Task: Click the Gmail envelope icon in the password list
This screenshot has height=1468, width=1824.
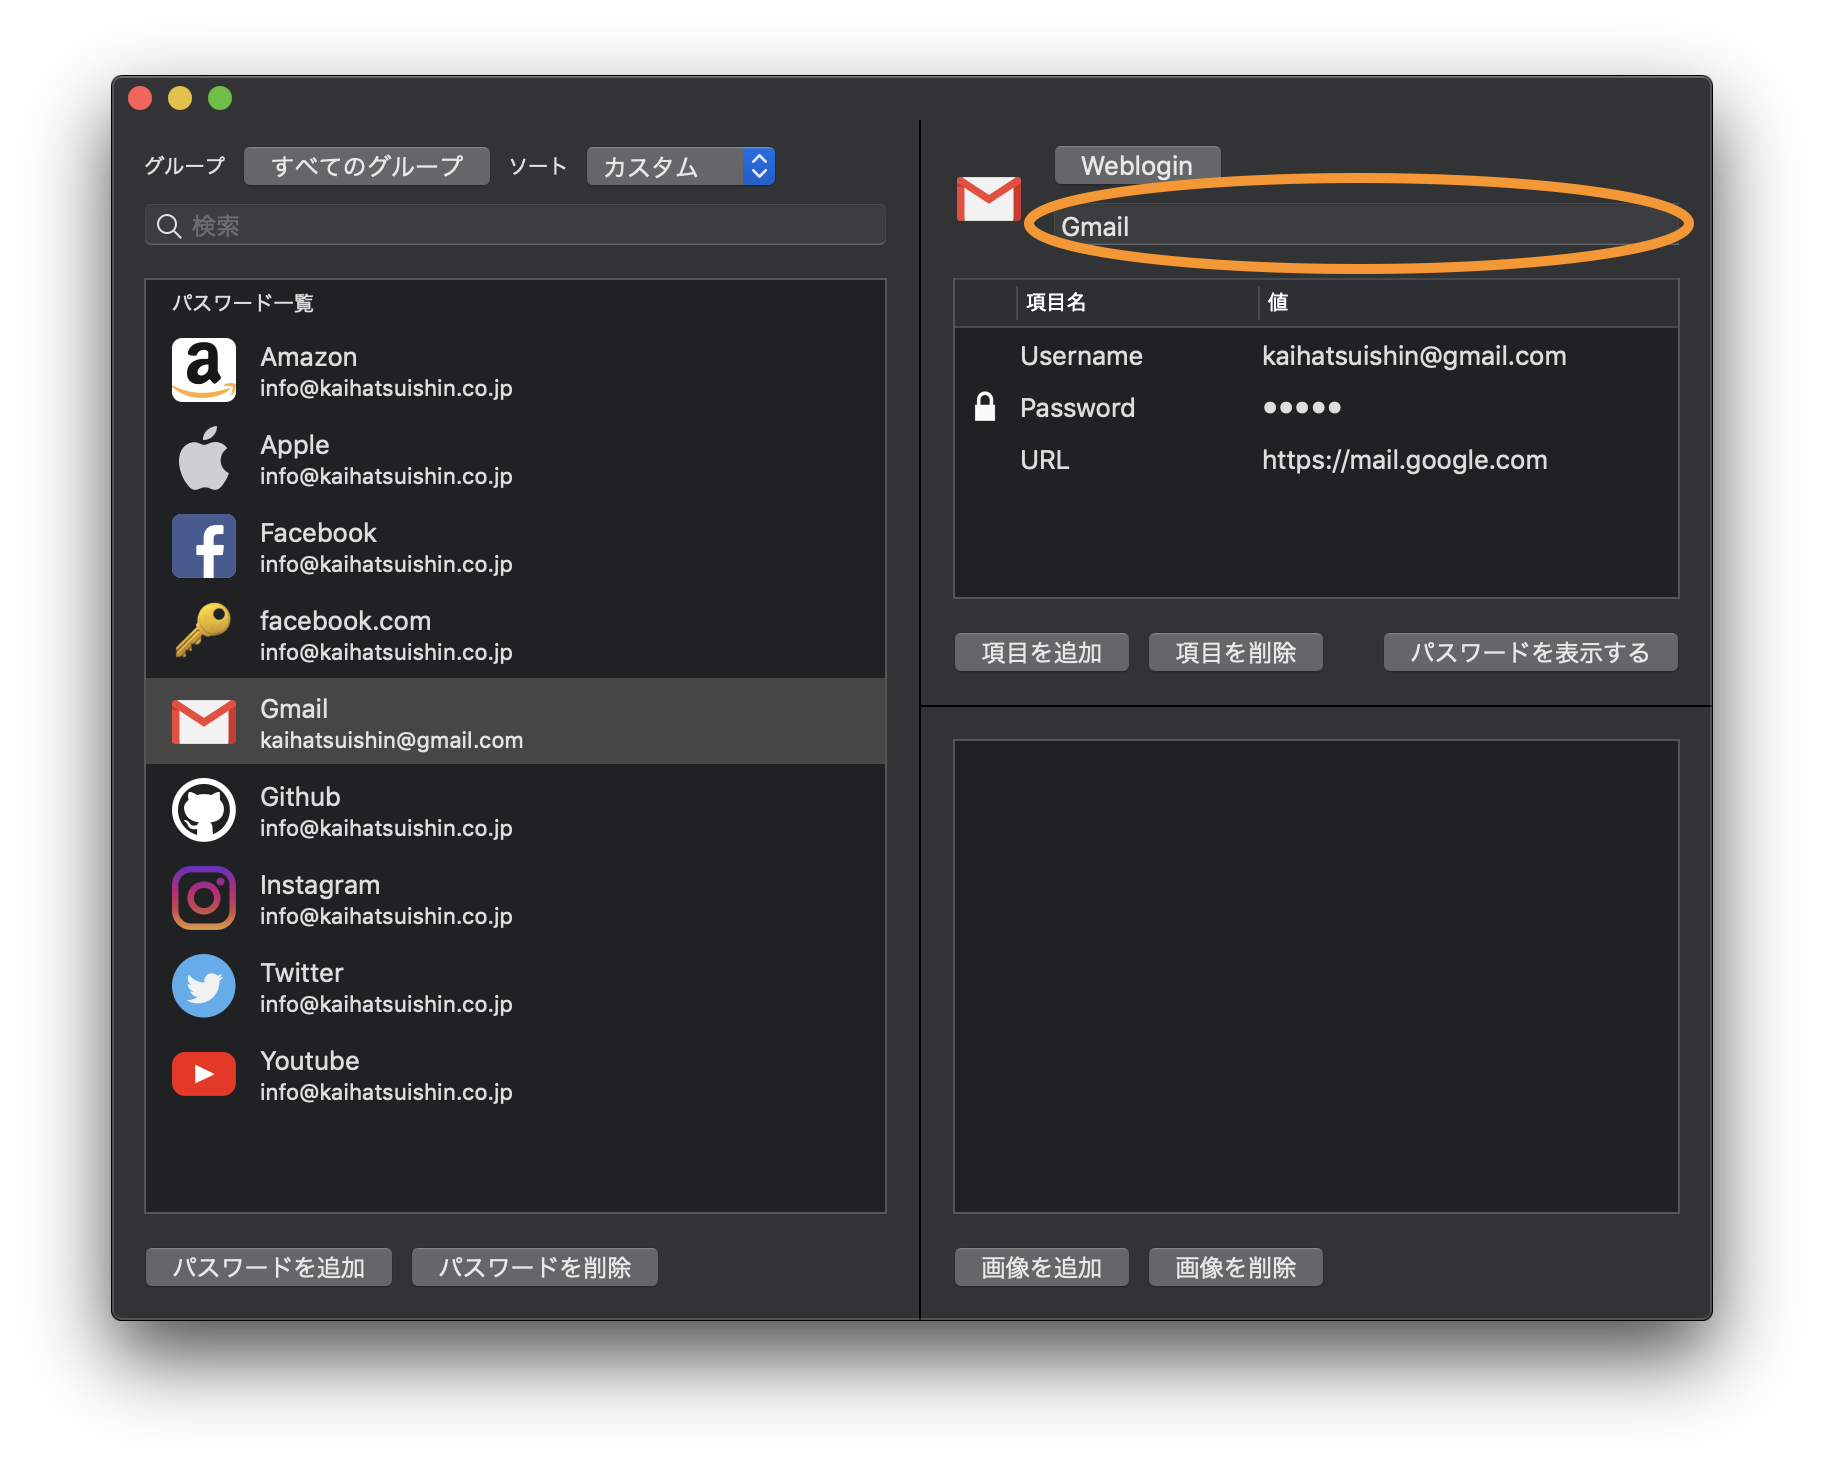Action: click(204, 722)
